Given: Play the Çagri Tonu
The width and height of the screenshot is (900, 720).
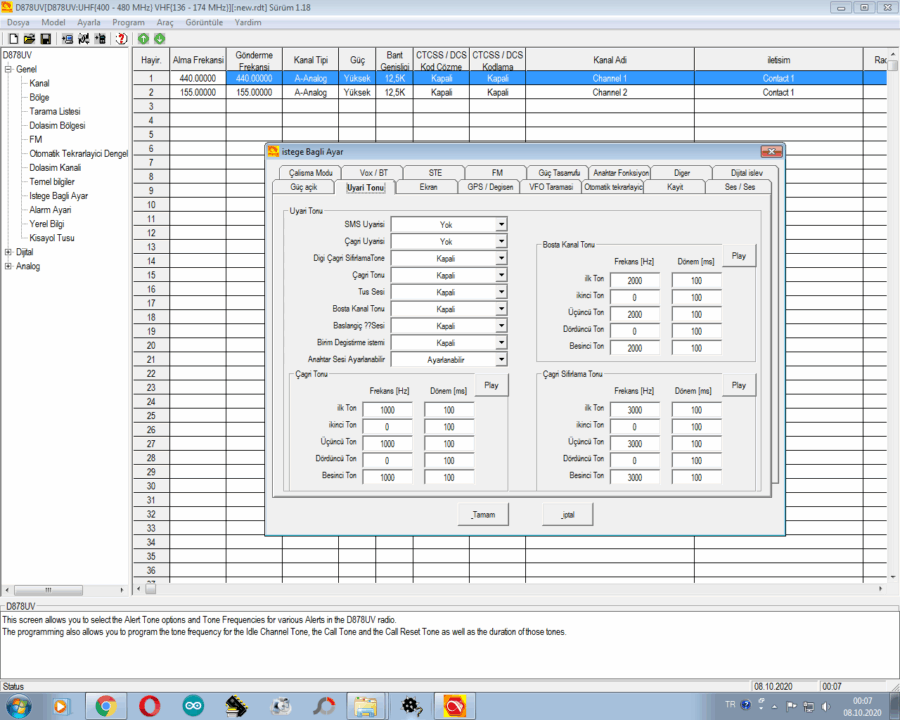Looking at the screenshot, I should (491, 385).
